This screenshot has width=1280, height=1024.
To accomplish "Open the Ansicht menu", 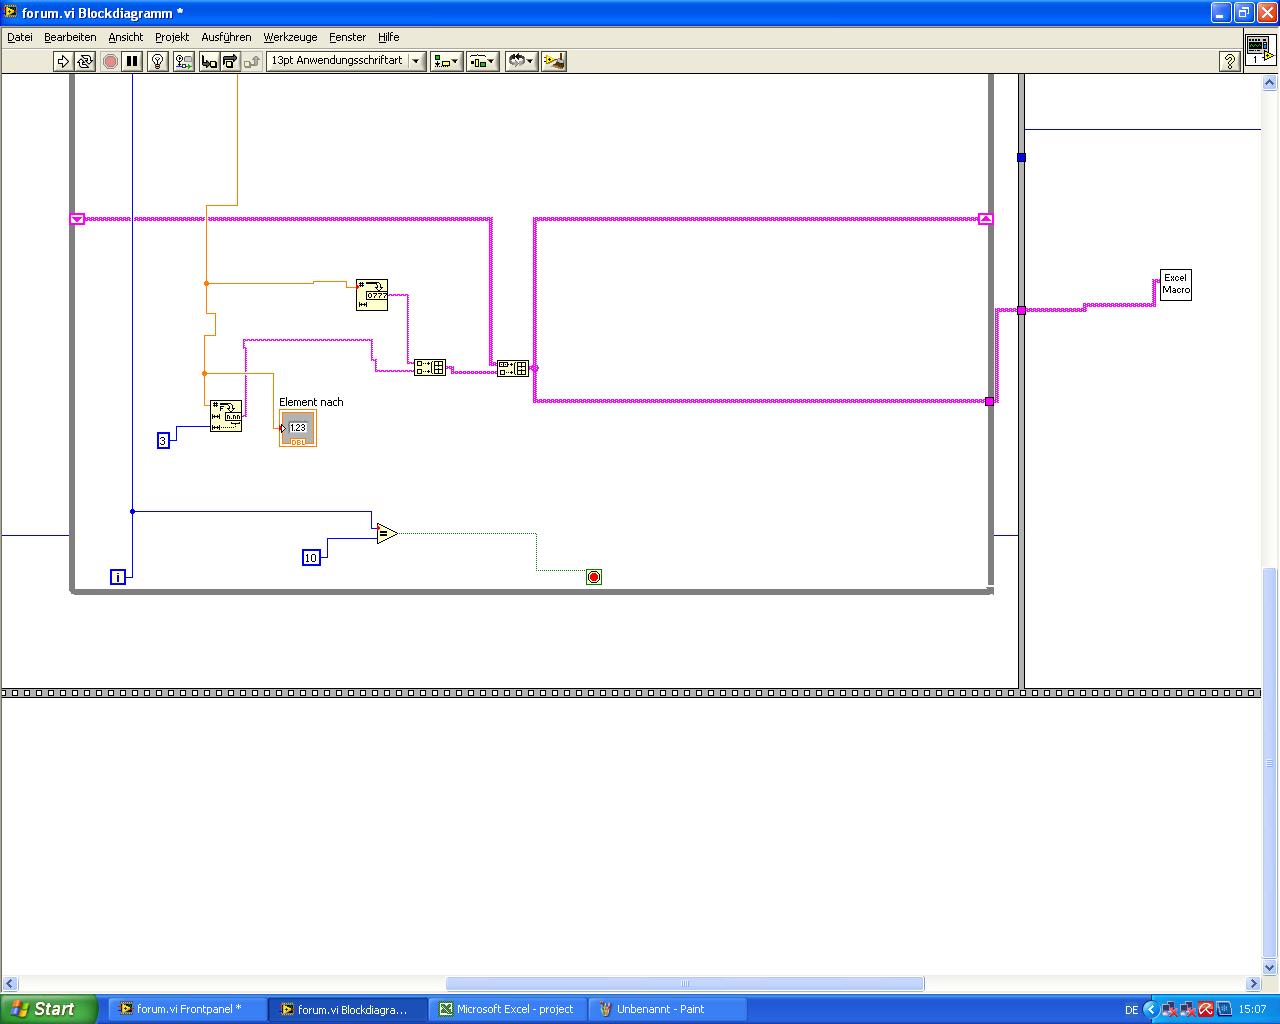I will pos(126,37).
